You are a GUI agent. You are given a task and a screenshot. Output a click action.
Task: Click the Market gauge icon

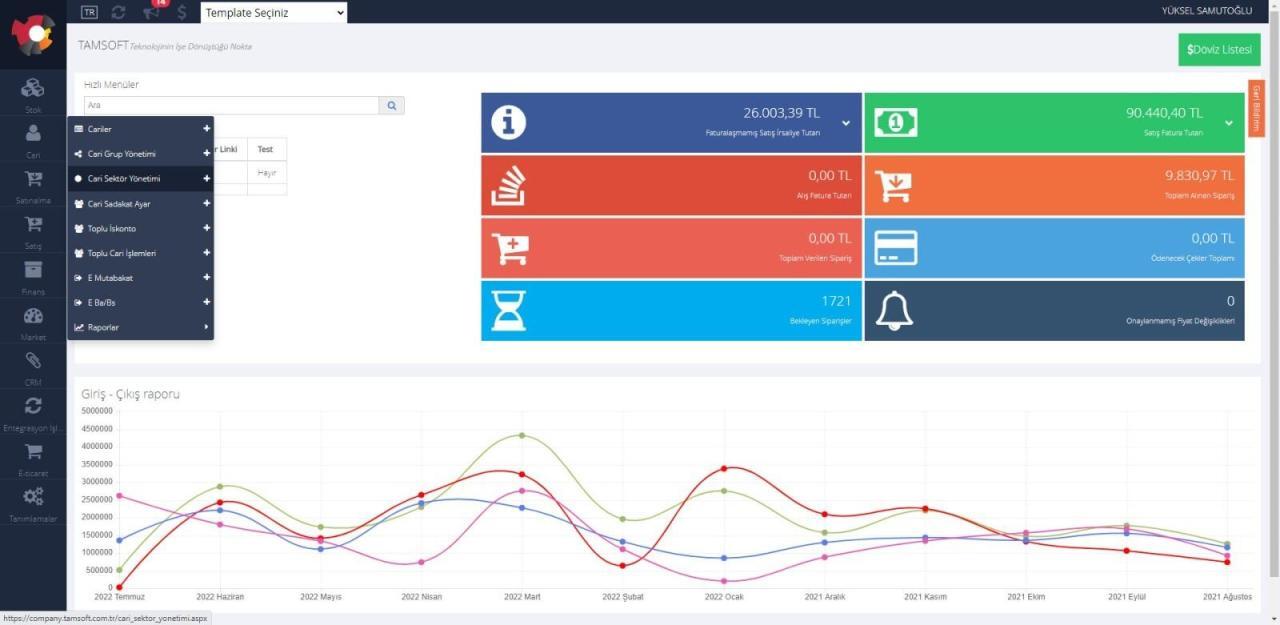33,317
